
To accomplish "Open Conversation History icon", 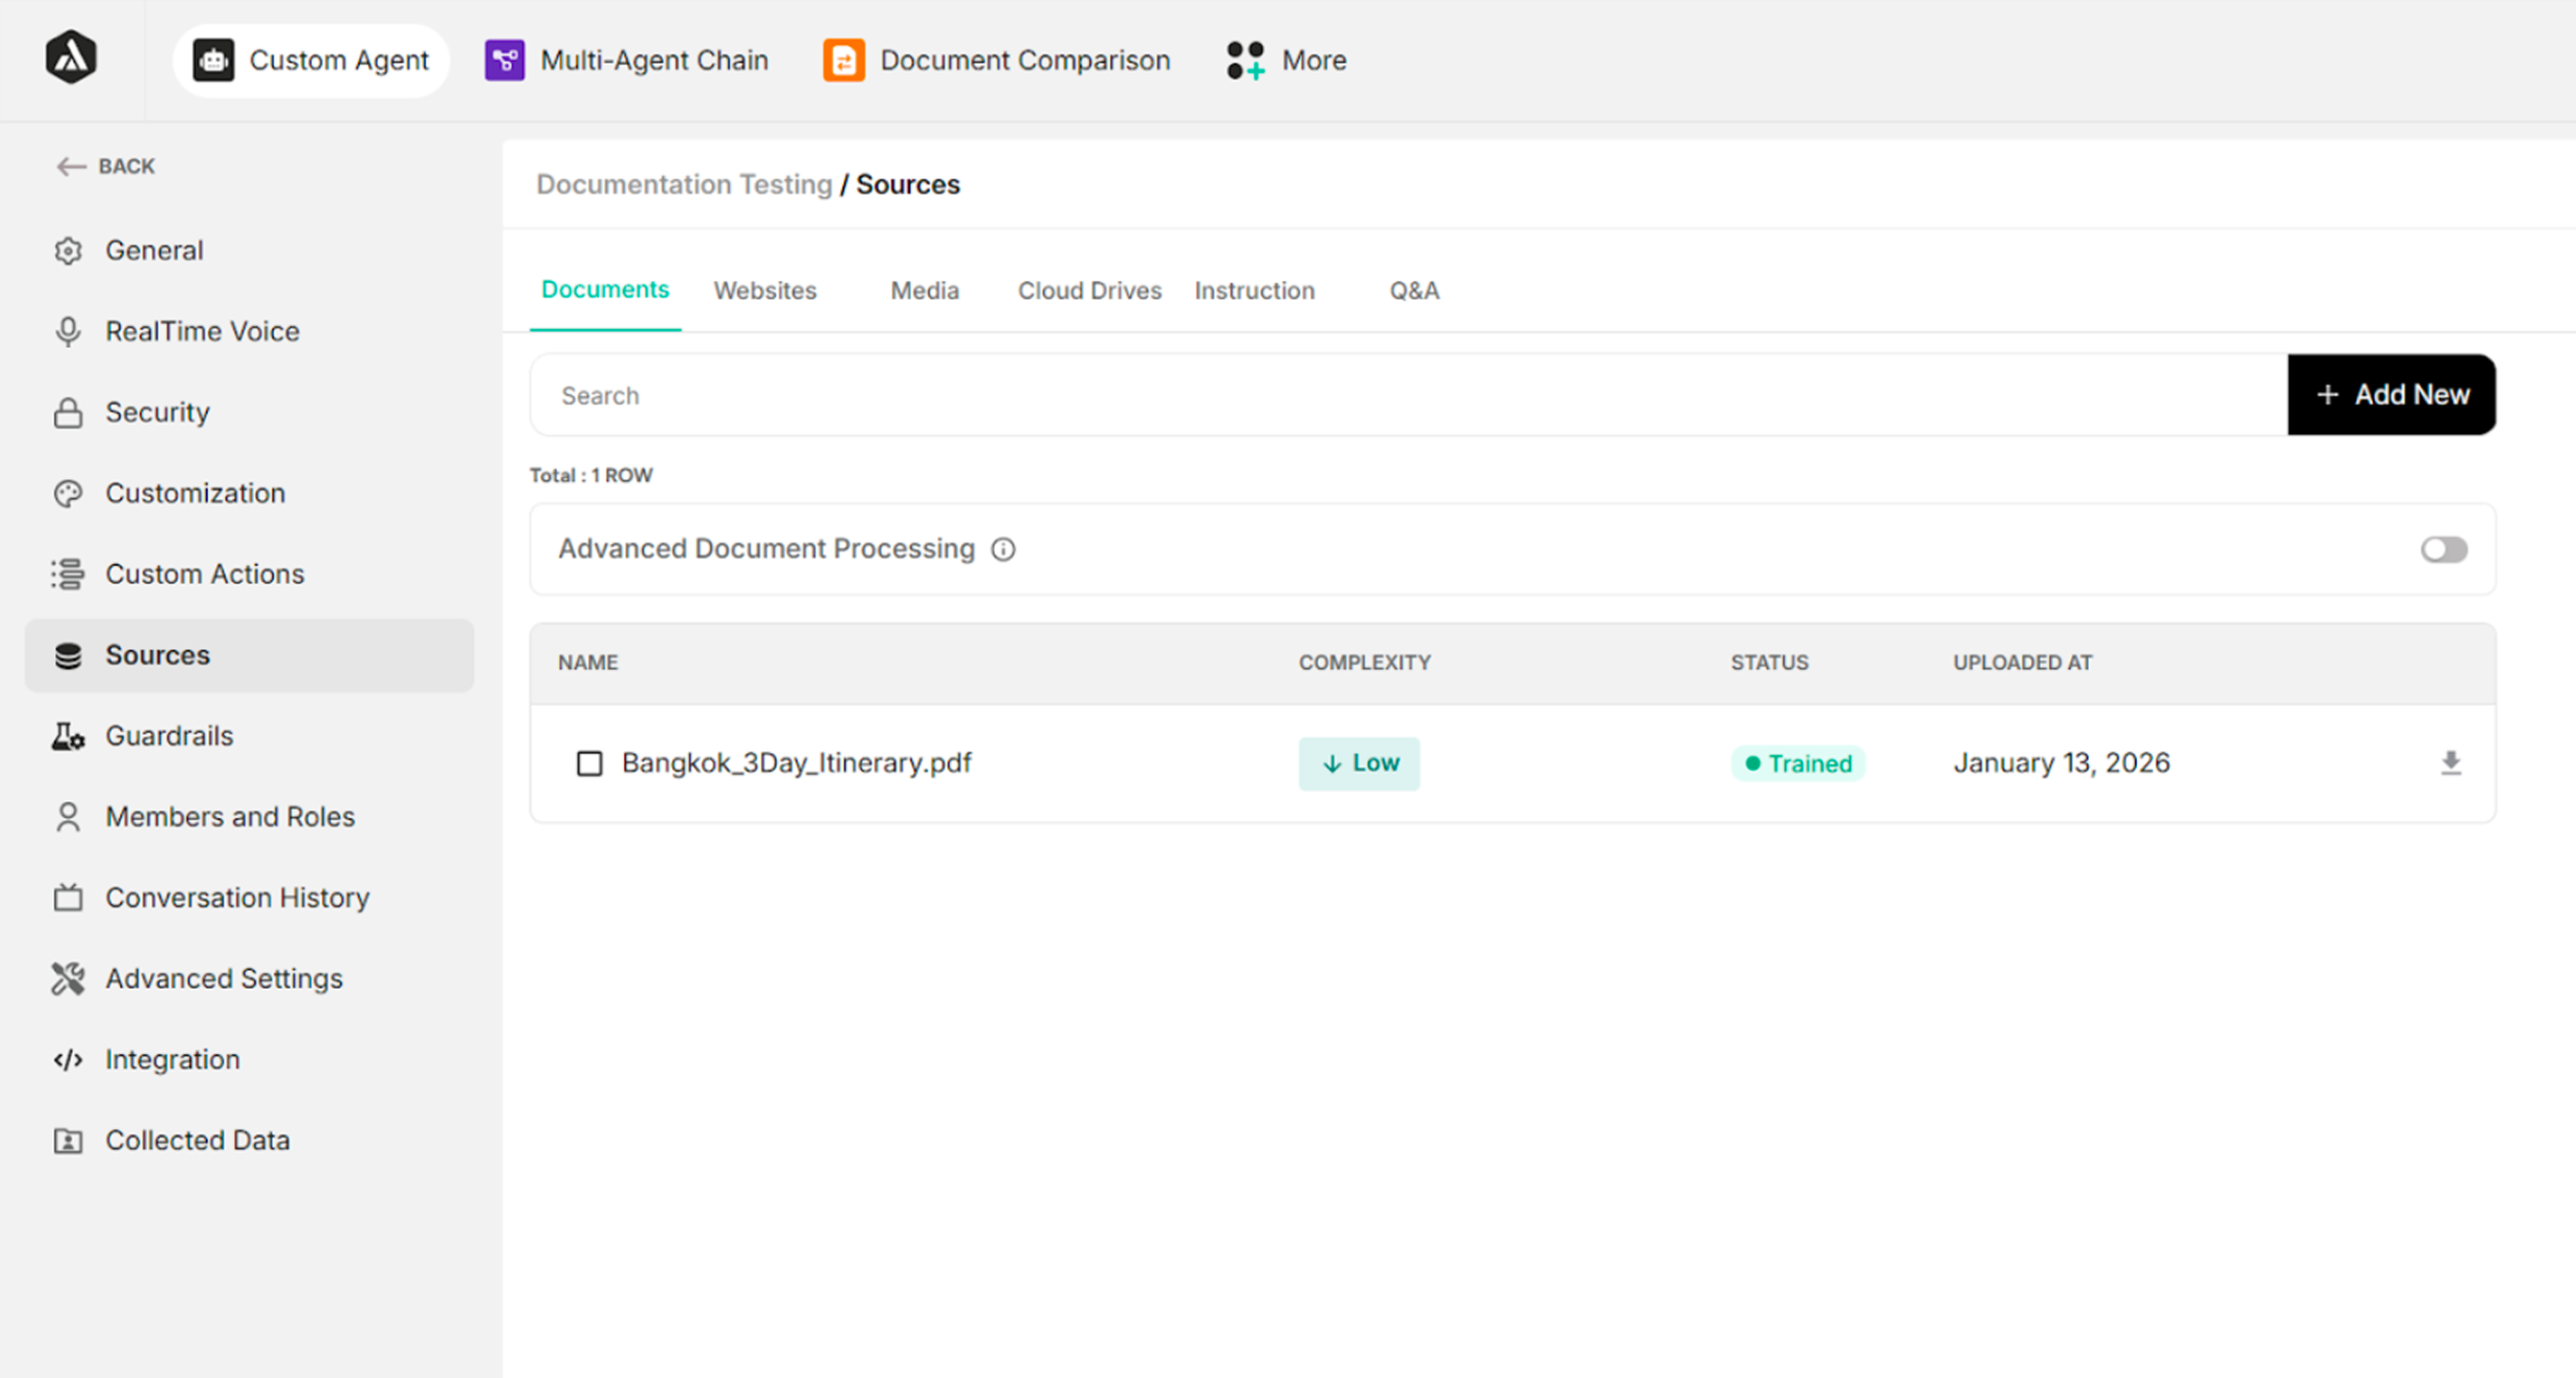I will point(68,898).
